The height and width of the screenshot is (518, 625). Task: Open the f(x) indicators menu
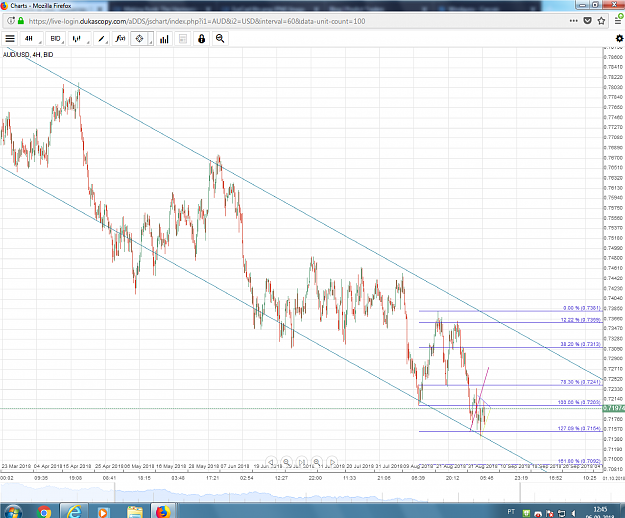pos(120,39)
